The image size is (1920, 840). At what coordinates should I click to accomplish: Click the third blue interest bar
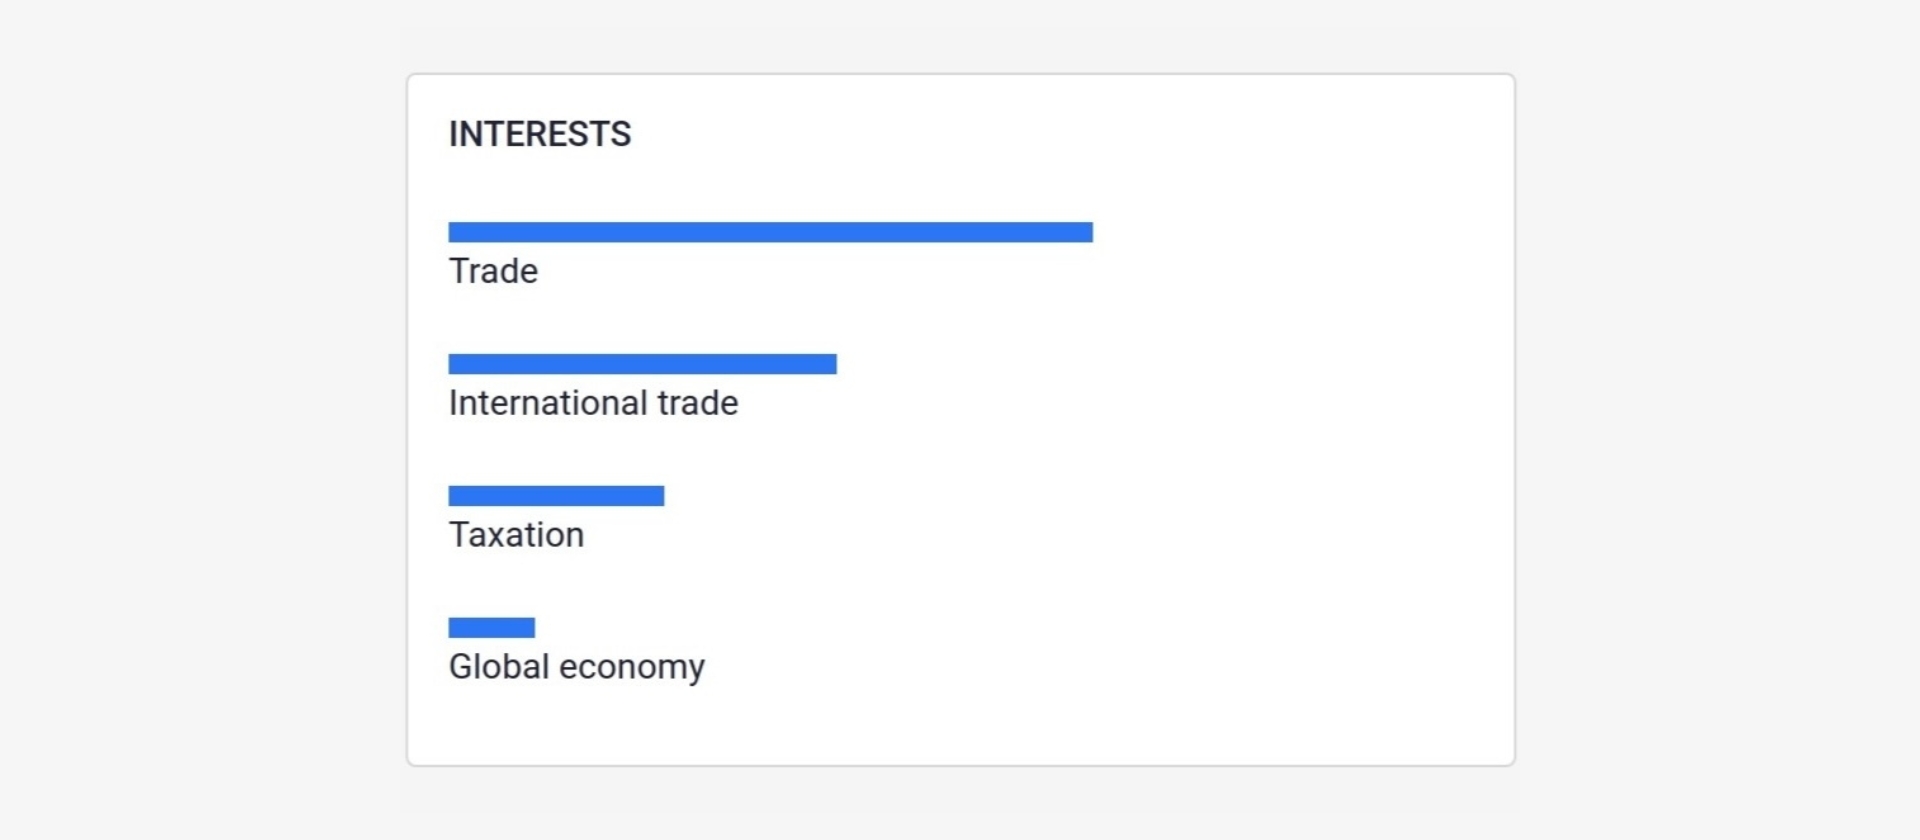pos(556,496)
